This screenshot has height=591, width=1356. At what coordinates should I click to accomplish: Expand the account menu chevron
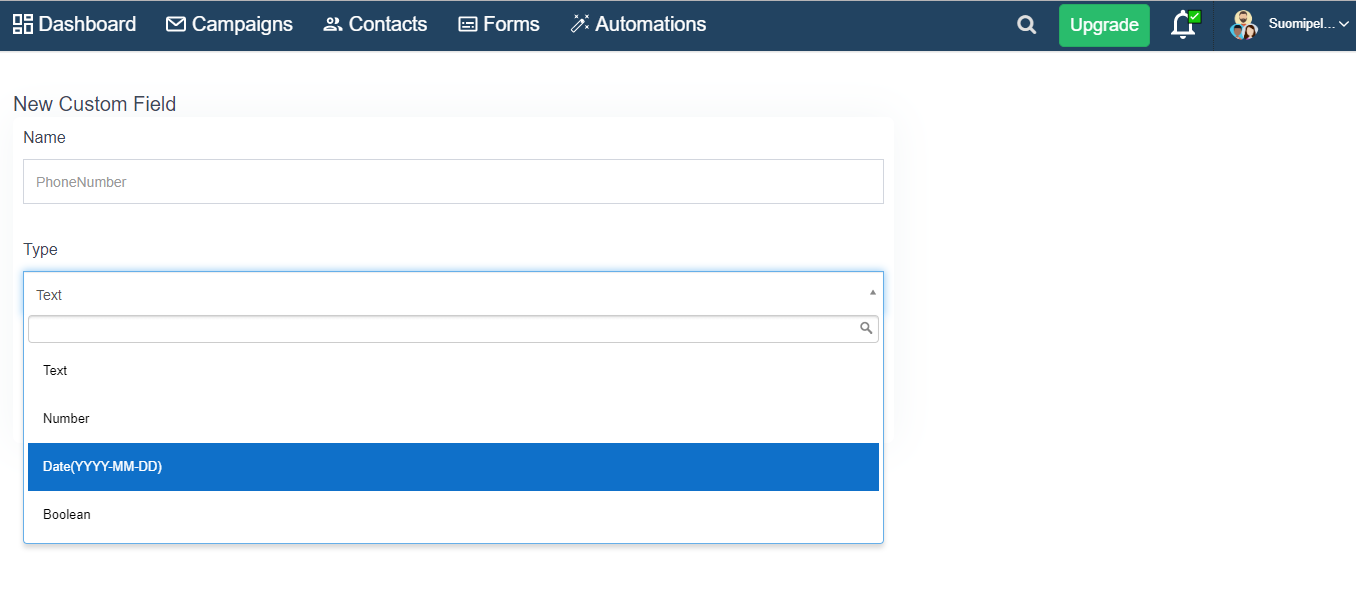[x=1343, y=25]
